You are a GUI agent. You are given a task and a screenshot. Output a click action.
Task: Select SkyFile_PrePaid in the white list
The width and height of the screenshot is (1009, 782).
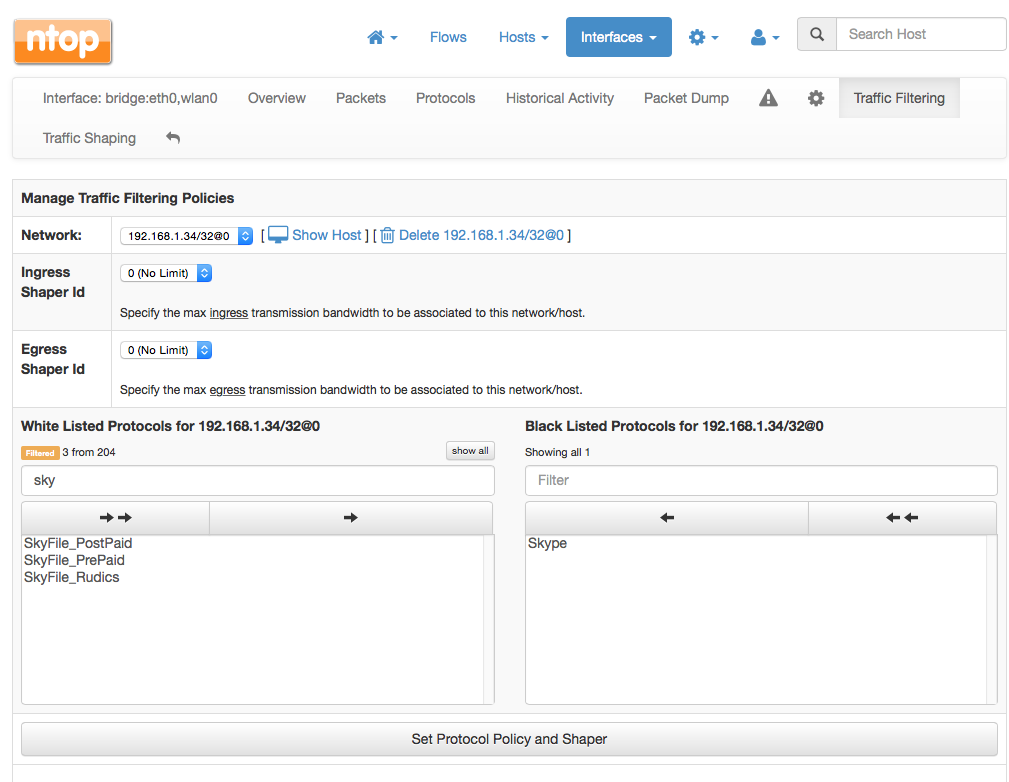point(74,560)
